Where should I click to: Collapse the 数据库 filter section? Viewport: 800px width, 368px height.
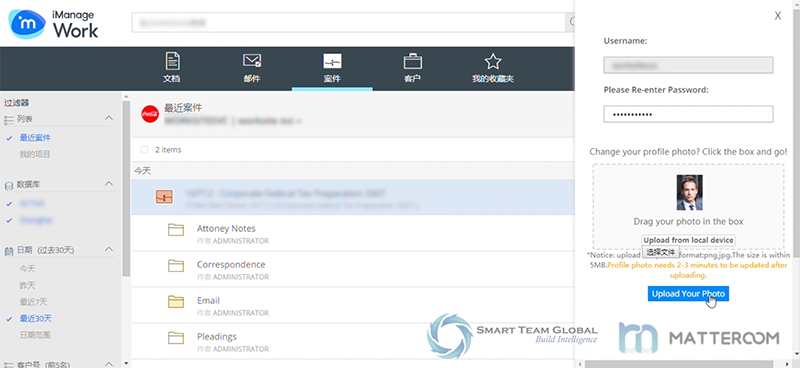pos(109,183)
